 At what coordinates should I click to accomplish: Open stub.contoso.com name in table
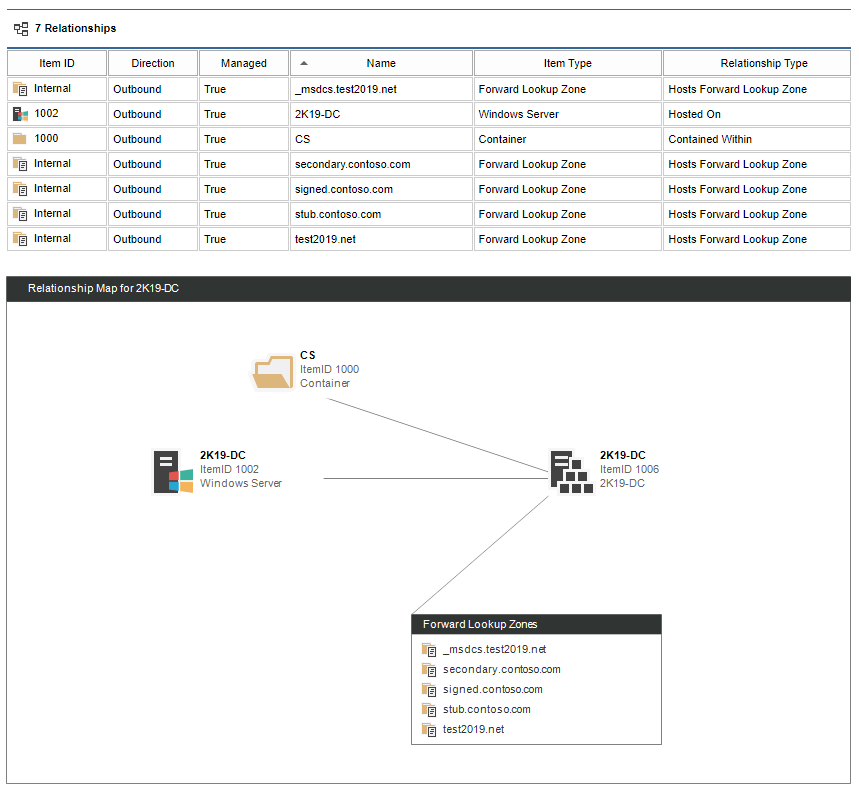pyautogui.click(x=338, y=214)
